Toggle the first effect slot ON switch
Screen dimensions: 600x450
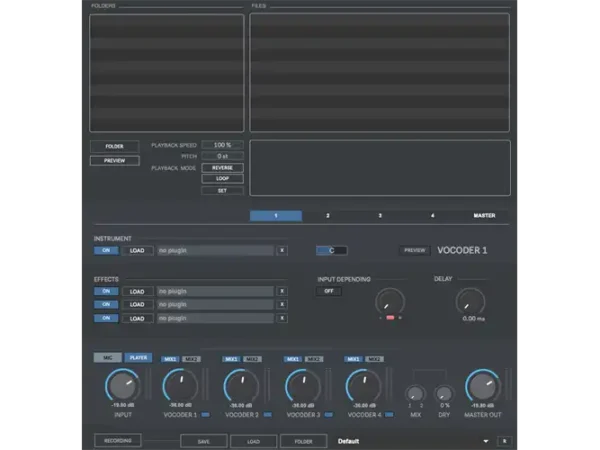point(106,291)
